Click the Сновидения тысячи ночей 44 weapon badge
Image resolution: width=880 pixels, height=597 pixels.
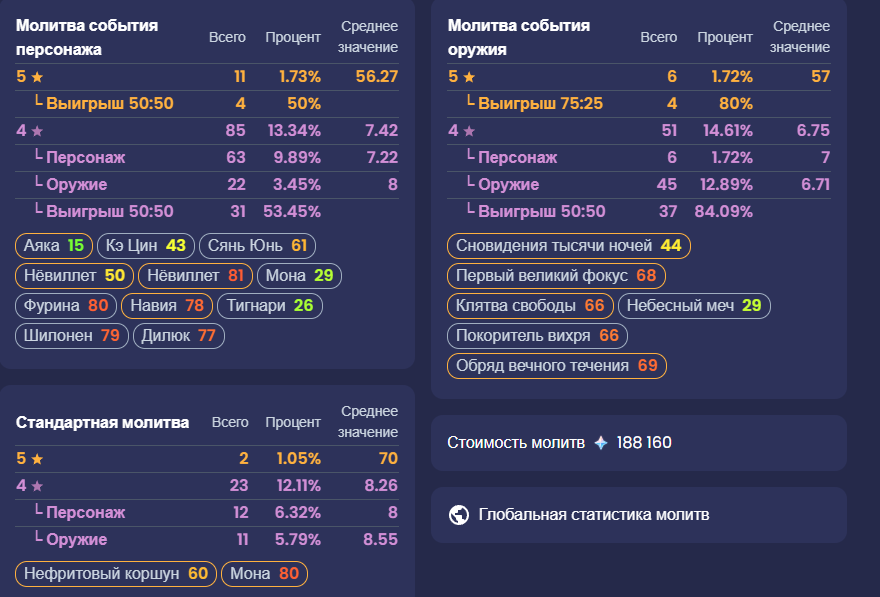568,246
